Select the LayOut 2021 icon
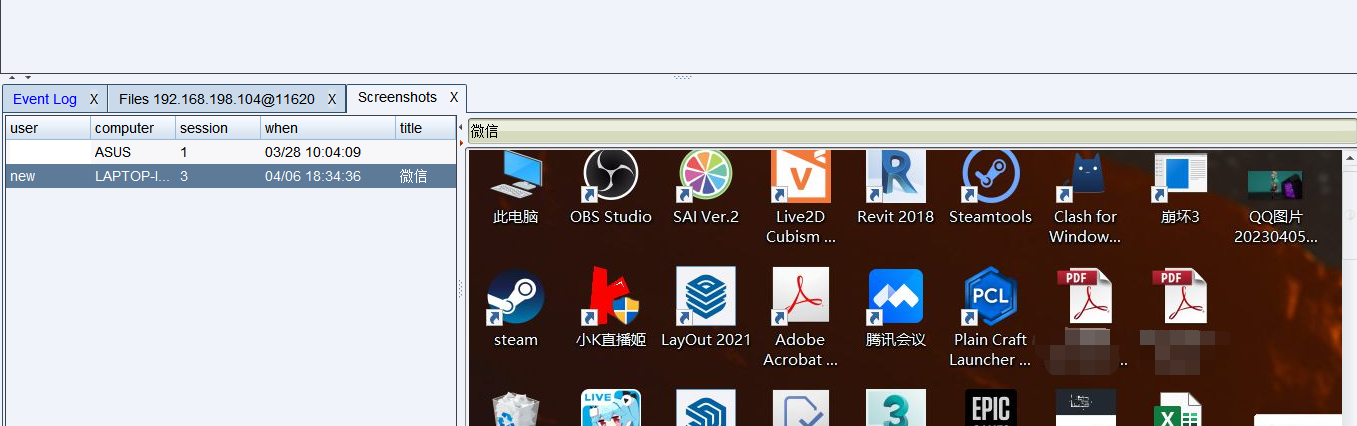Screen dimensions: 1357x426 705,297
